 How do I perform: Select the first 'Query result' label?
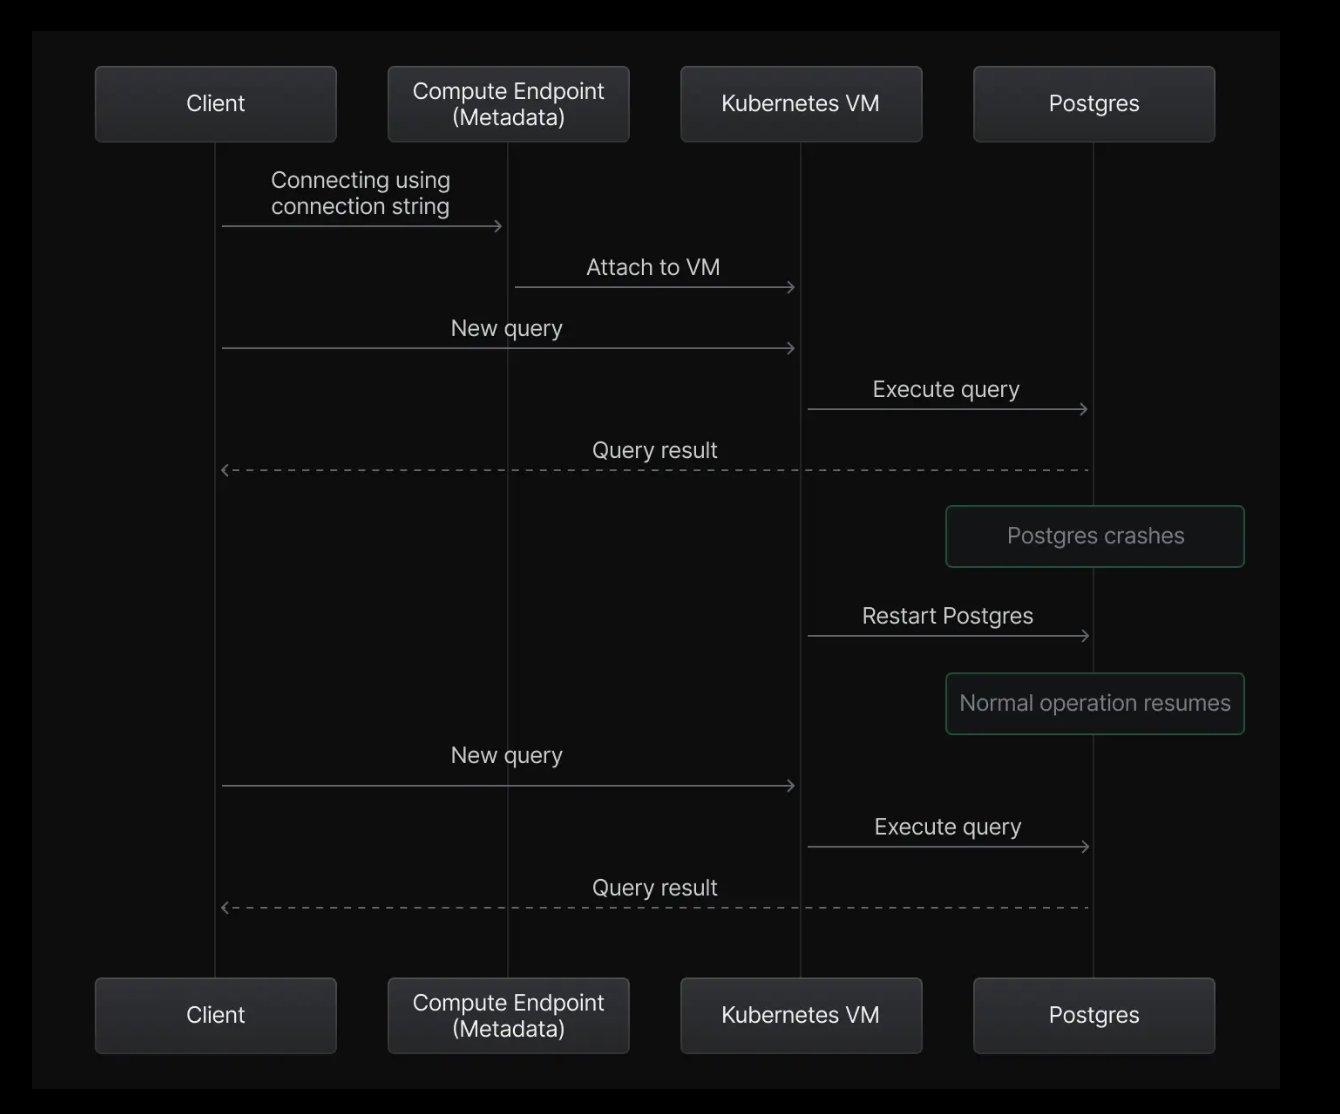click(655, 450)
